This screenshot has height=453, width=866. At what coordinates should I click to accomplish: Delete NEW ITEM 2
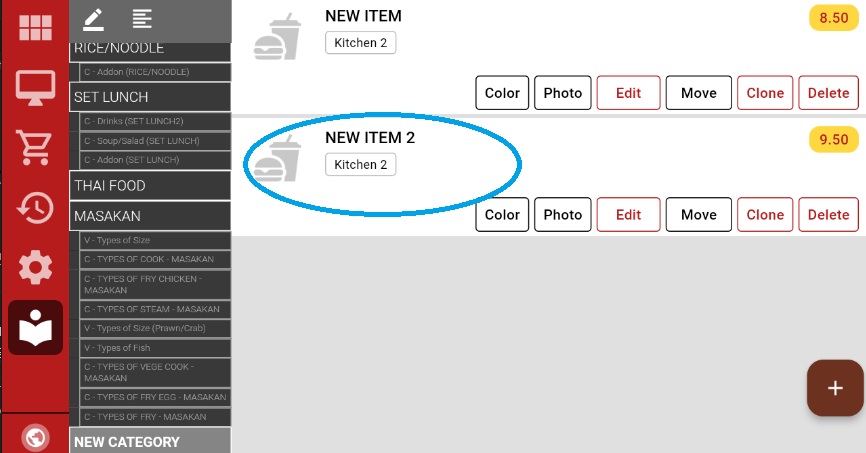tap(828, 214)
